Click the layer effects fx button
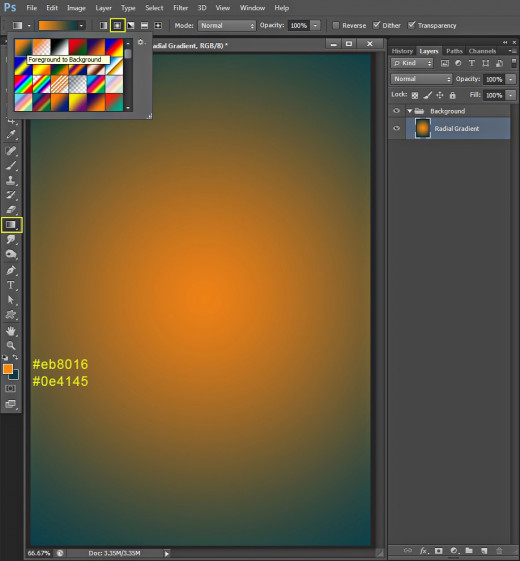The height and width of the screenshot is (561, 520). coord(424,551)
